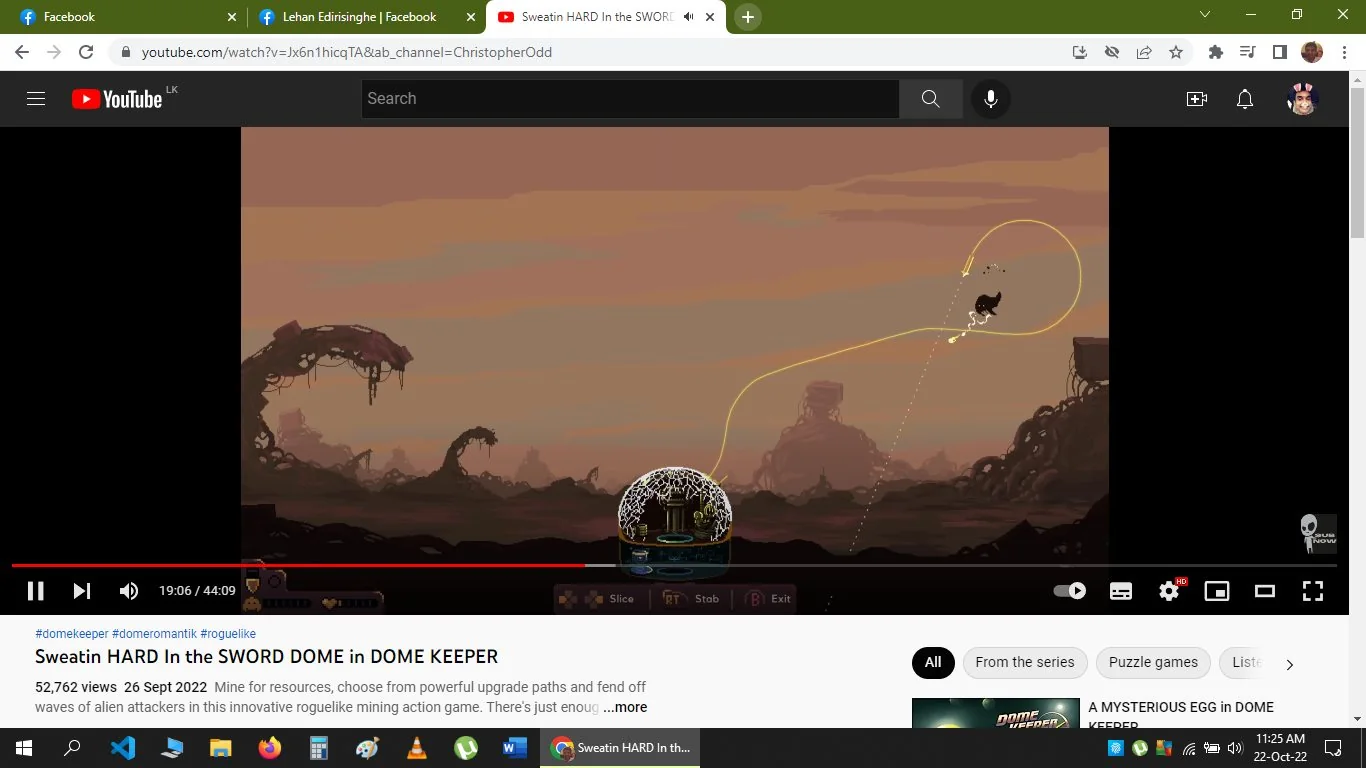Open VLC media player from taskbar
Image resolution: width=1366 pixels, height=768 pixels.
[417, 748]
